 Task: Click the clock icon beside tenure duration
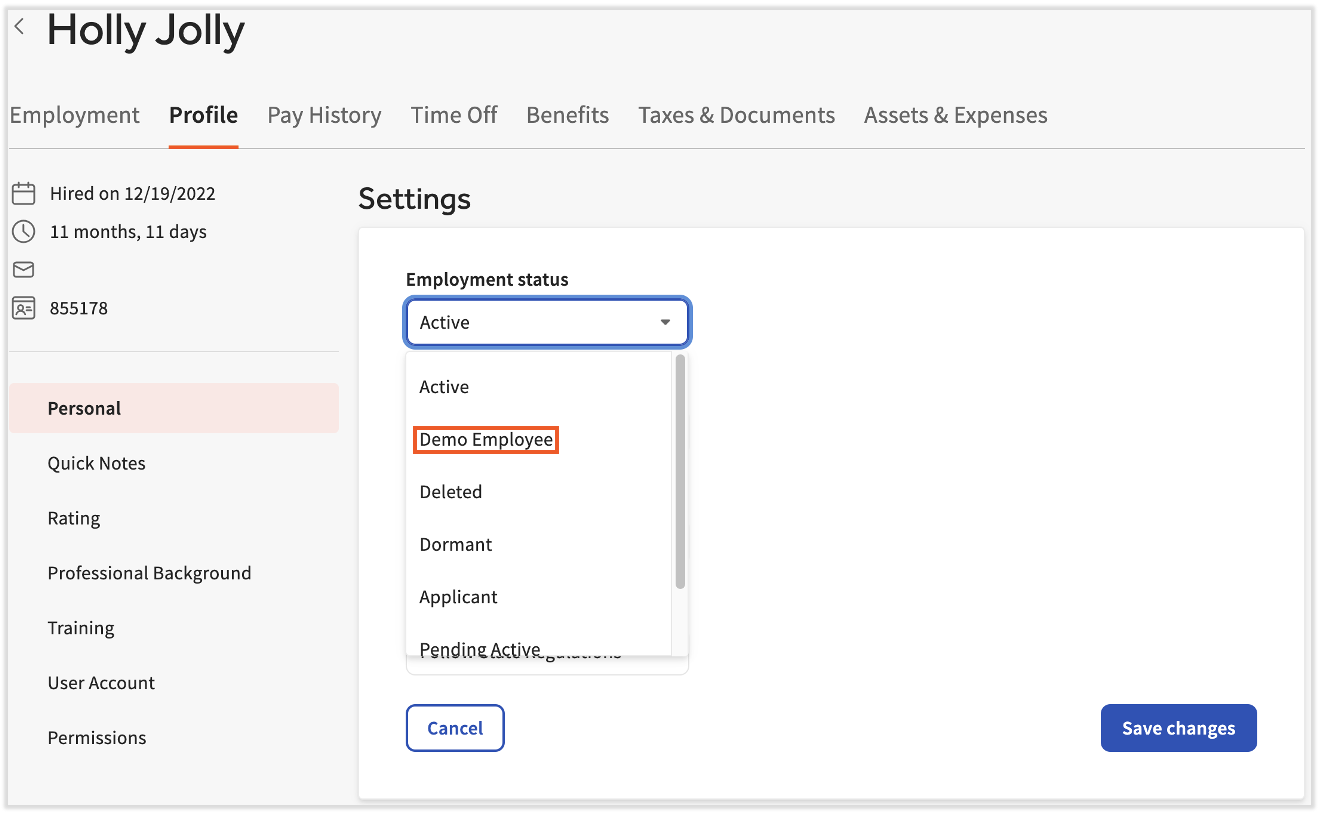(23, 232)
